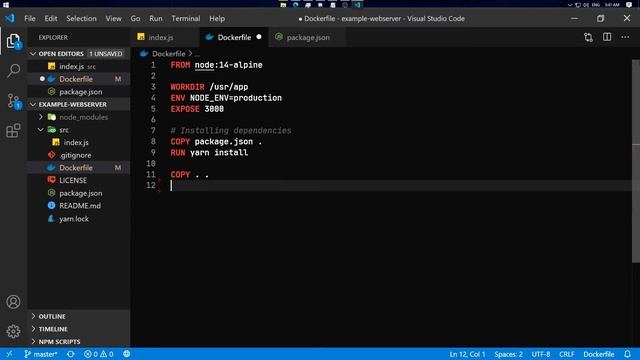
Task: Collapse the src folder
Action: [79, 130]
